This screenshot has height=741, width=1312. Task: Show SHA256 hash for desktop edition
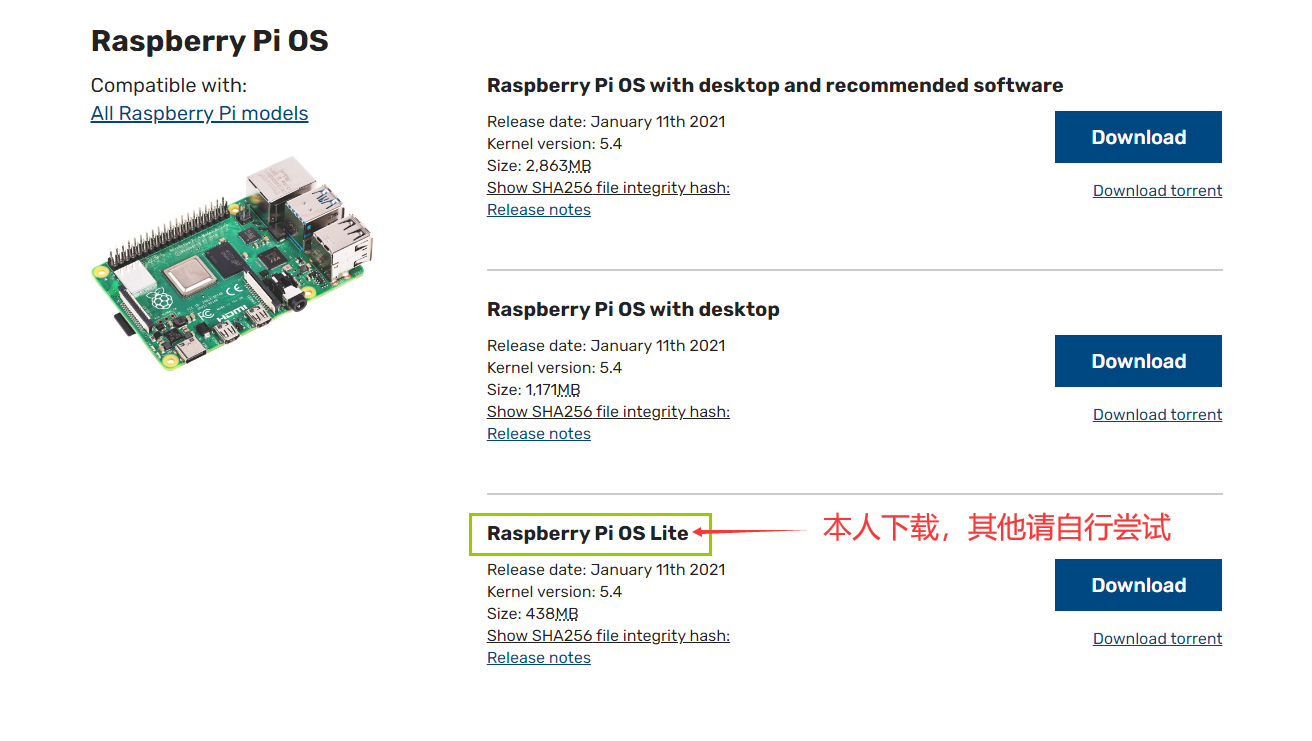point(608,411)
